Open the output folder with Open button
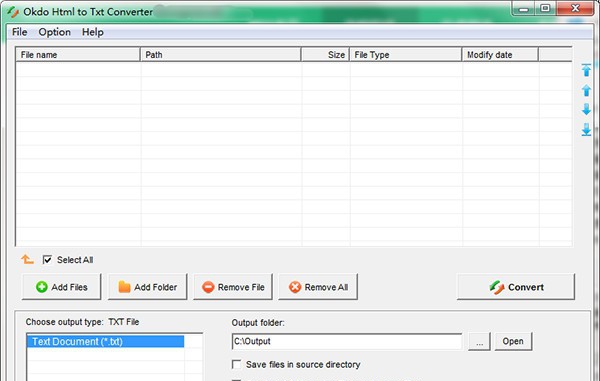This screenshot has height=381, width=600. point(513,341)
